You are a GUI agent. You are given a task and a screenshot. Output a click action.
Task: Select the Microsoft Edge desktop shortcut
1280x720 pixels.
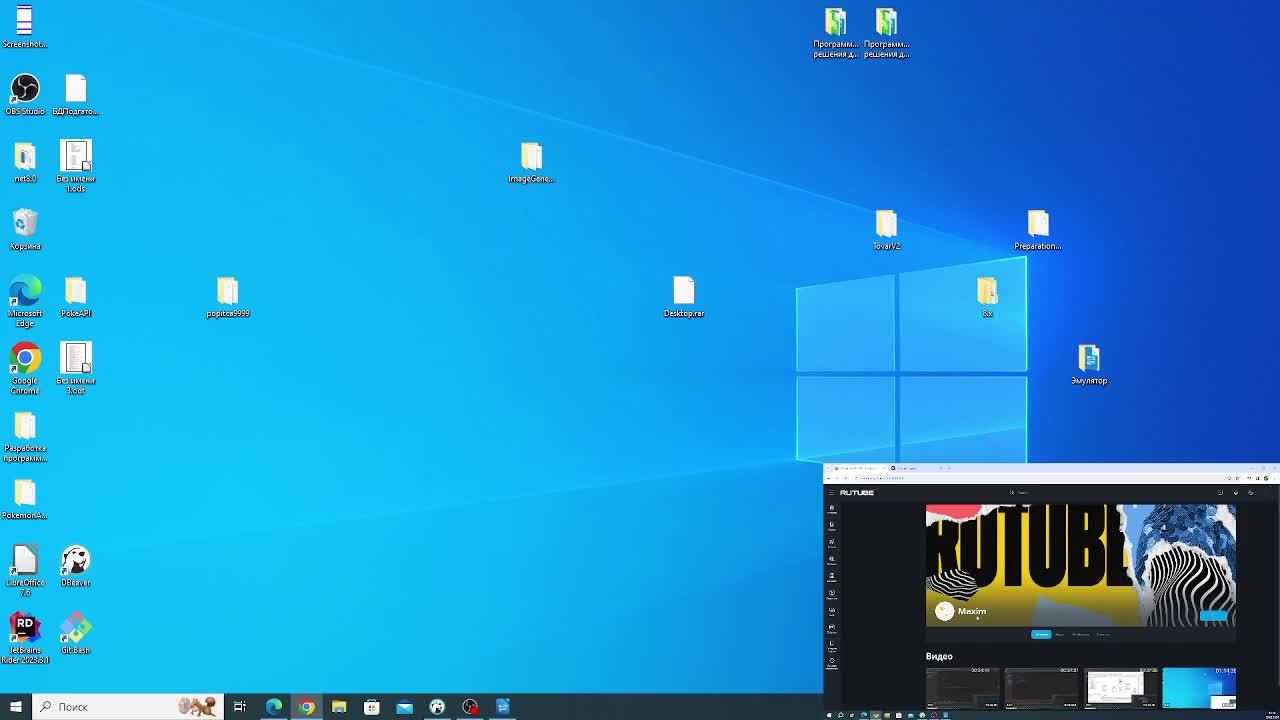25,302
